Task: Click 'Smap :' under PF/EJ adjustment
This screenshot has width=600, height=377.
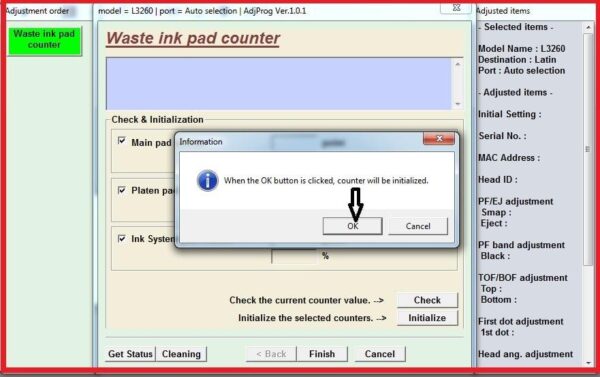Action: (496, 212)
